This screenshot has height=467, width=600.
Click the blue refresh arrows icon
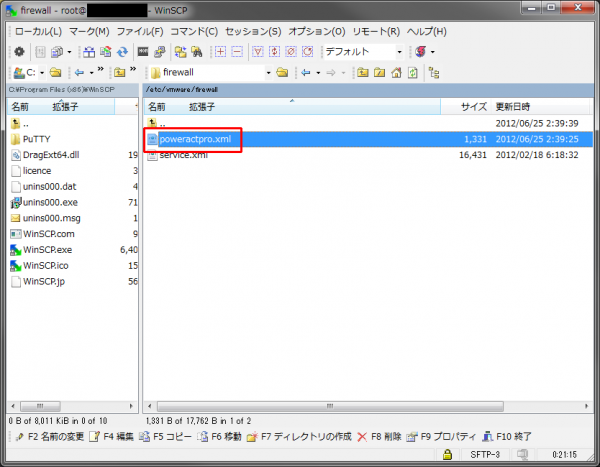[122, 52]
